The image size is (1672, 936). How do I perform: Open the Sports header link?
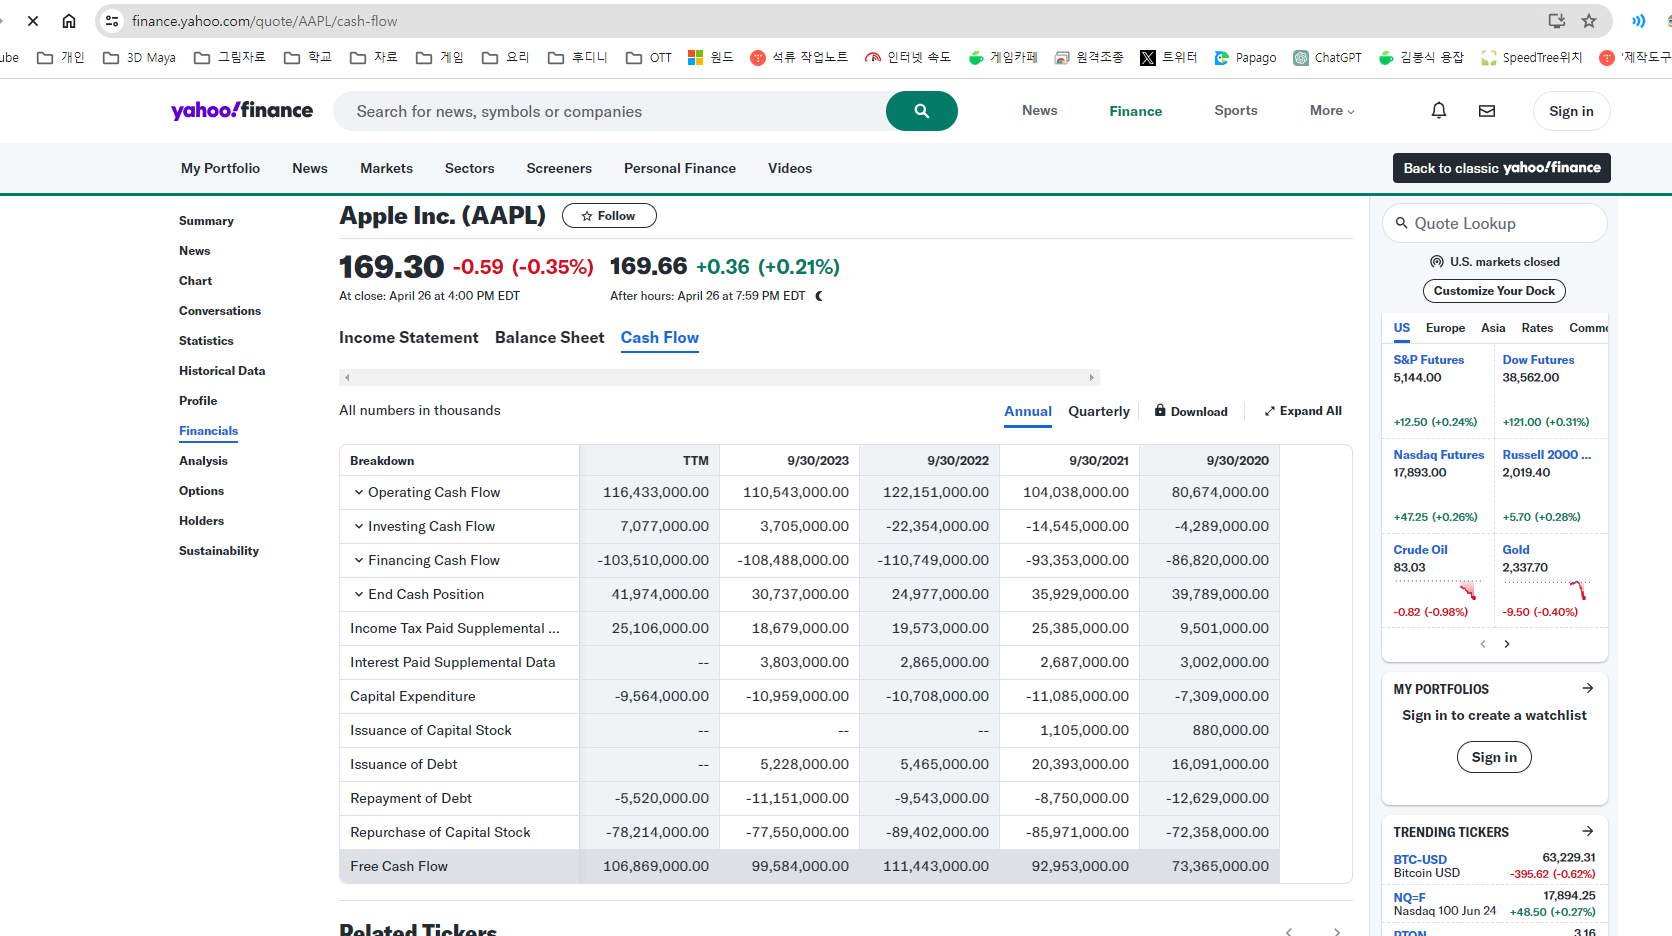tap(1236, 111)
